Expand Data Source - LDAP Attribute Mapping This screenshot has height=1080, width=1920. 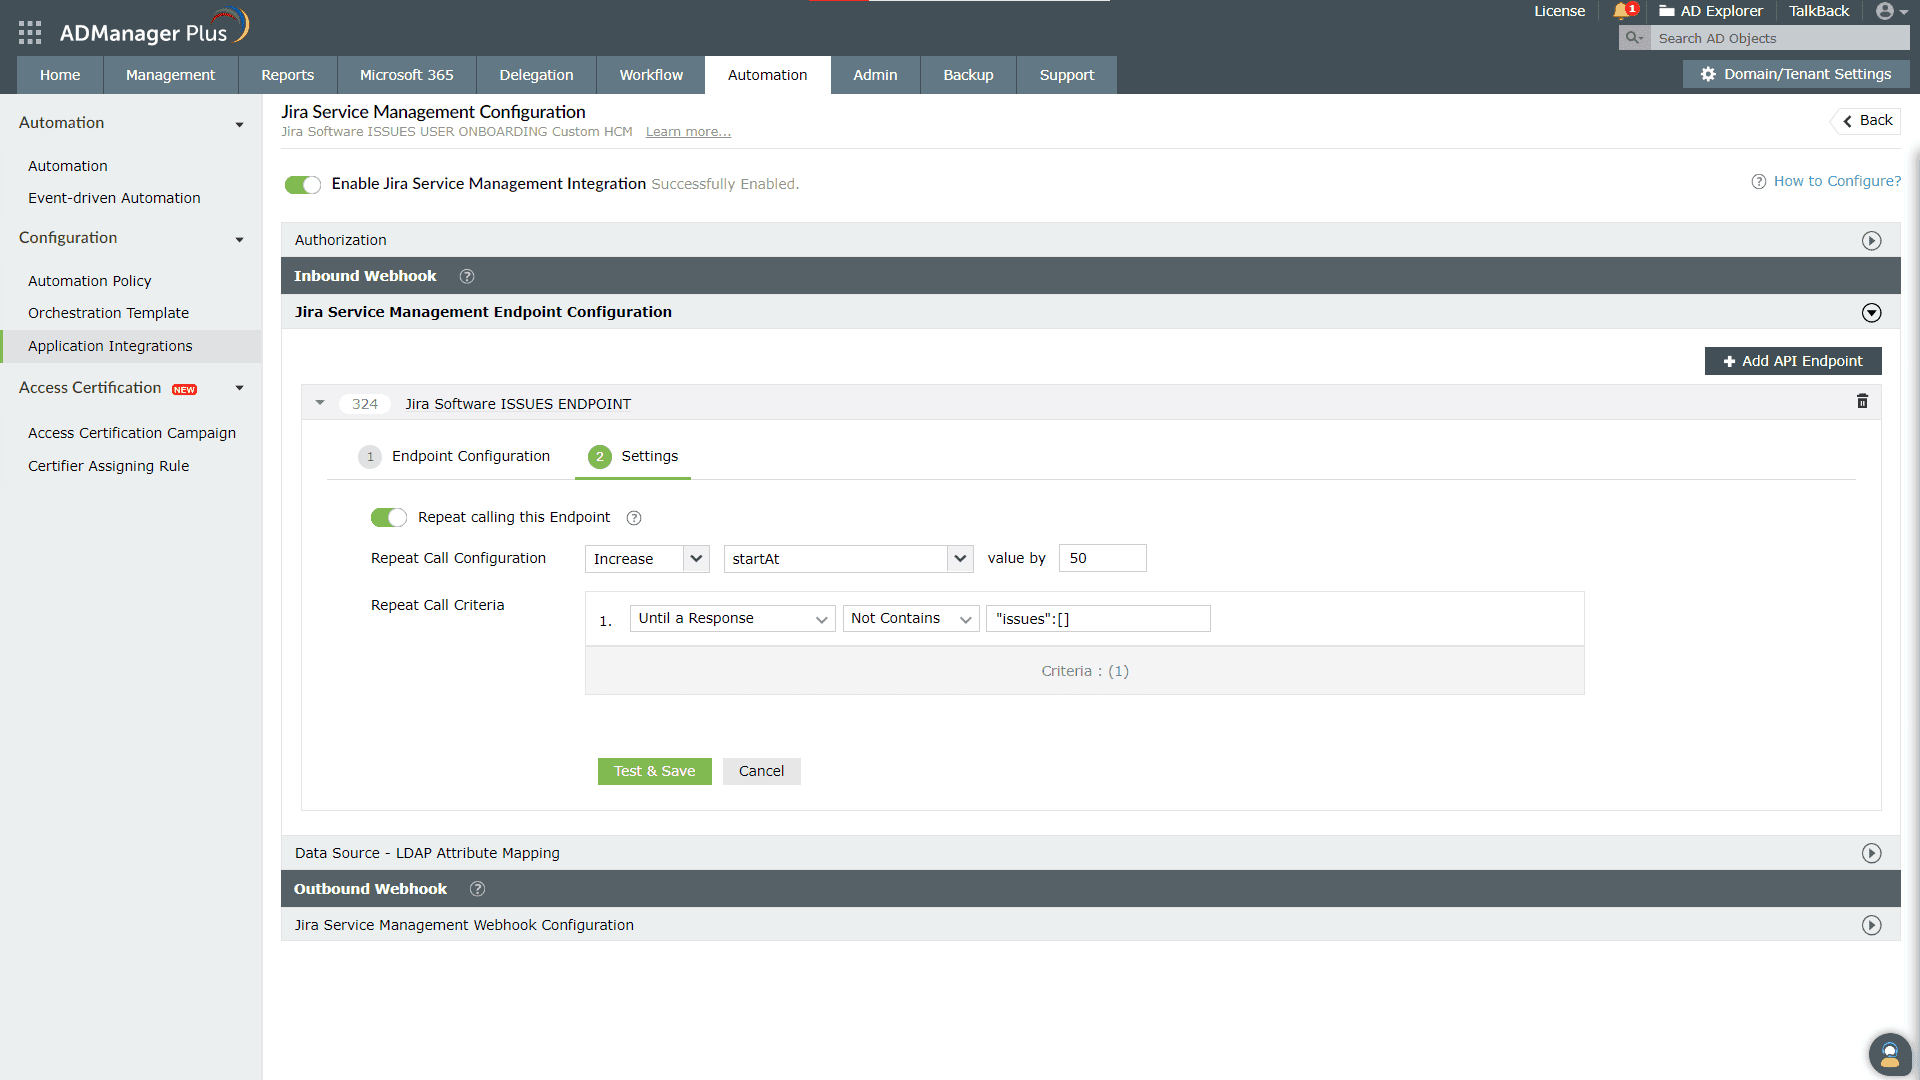[x=1872, y=854]
